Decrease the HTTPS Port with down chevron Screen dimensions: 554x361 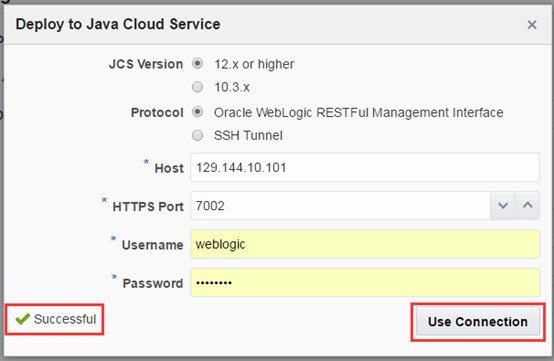point(503,206)
